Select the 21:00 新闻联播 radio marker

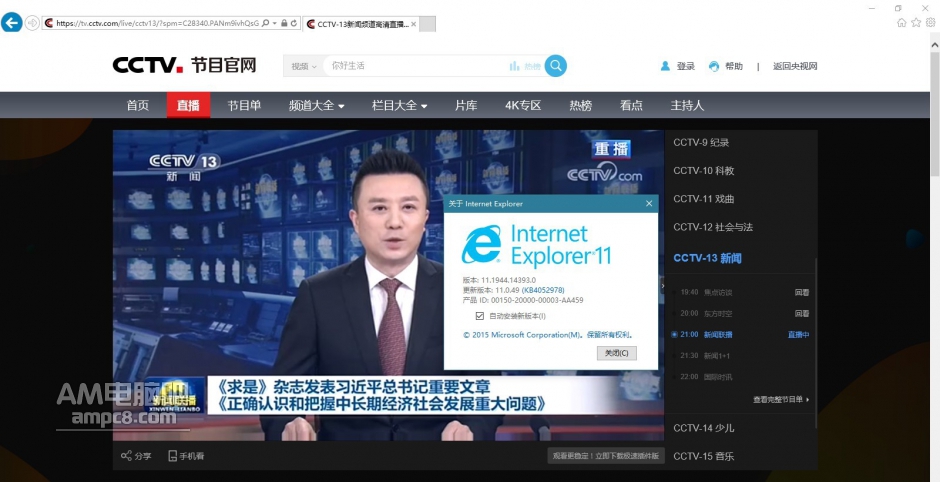pyautogui.click(x=674, y=335)
